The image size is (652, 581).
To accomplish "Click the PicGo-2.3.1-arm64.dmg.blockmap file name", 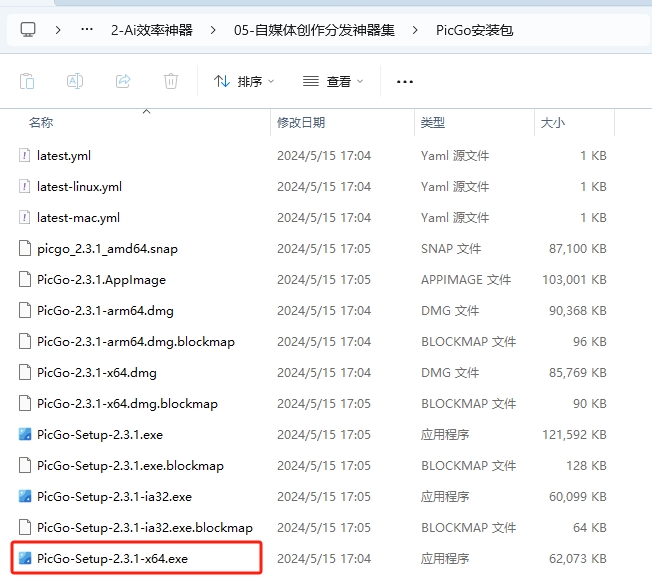I will point(136,342).
